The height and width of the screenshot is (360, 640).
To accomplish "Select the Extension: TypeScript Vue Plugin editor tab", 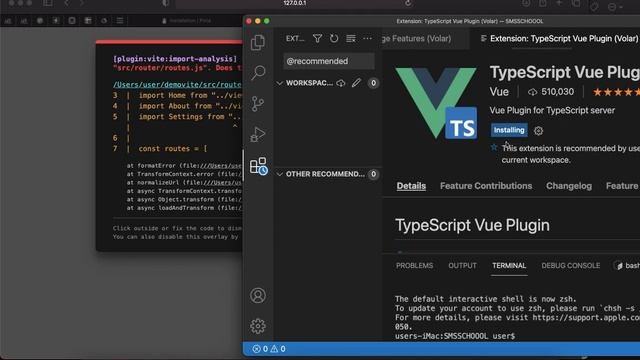I will (x=559, y=38).
